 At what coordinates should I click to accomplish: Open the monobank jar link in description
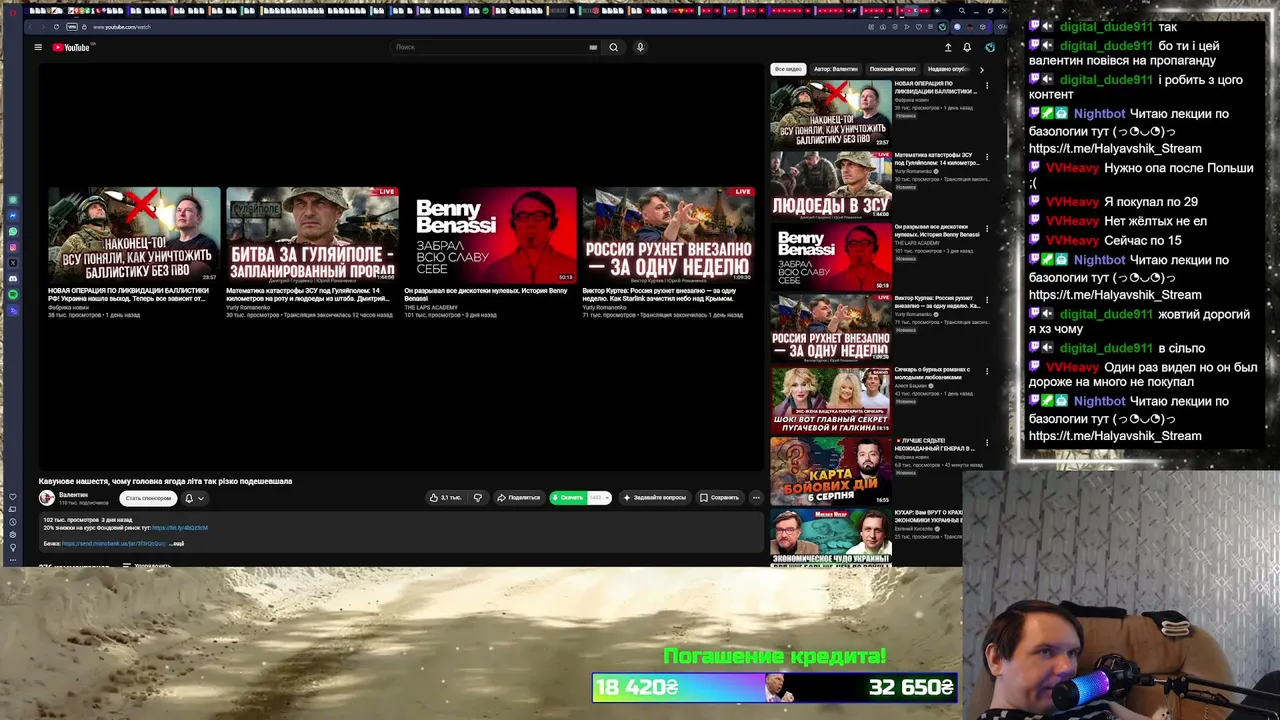pos(114,543)
